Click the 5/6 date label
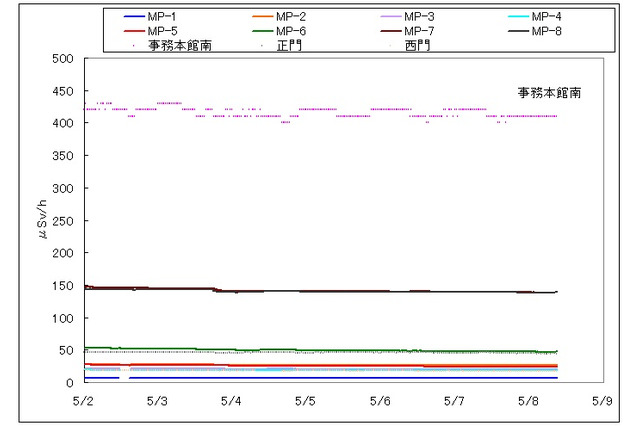The image size is (640, 426). coord(380,401)
